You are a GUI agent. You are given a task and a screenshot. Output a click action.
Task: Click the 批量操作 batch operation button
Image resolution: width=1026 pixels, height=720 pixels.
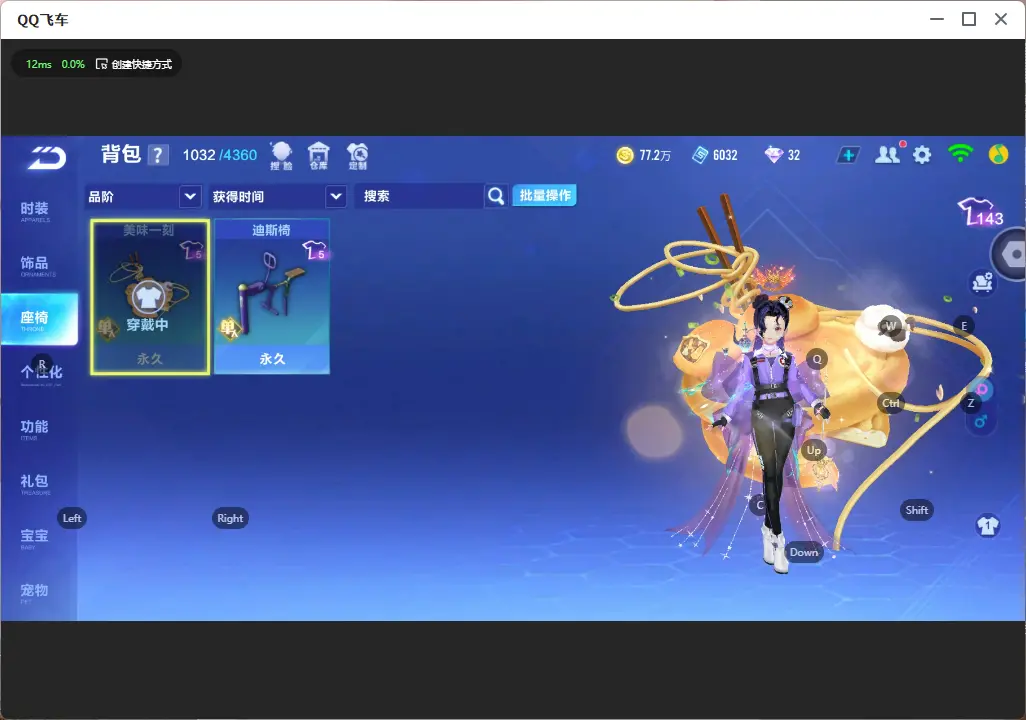point(544,195)
